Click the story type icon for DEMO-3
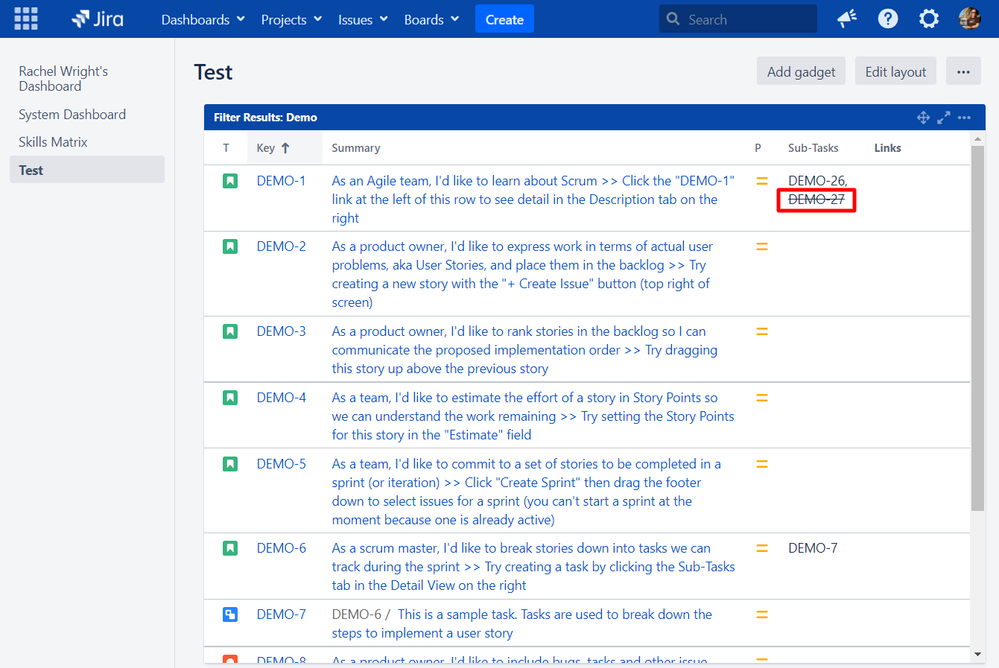This screenshot has height=668, width=999. pyautogui.click(x=230, y=331)
